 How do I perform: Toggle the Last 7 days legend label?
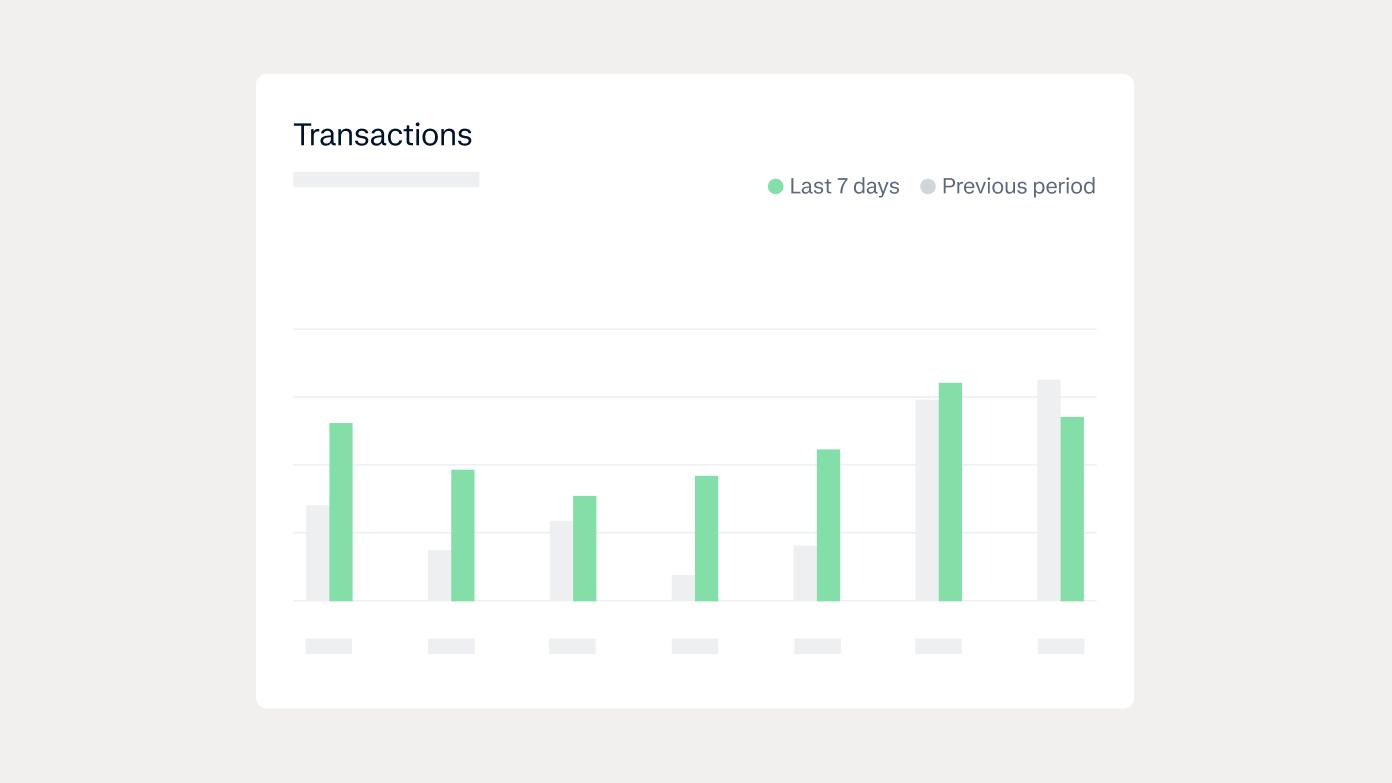tap(844, 187)
